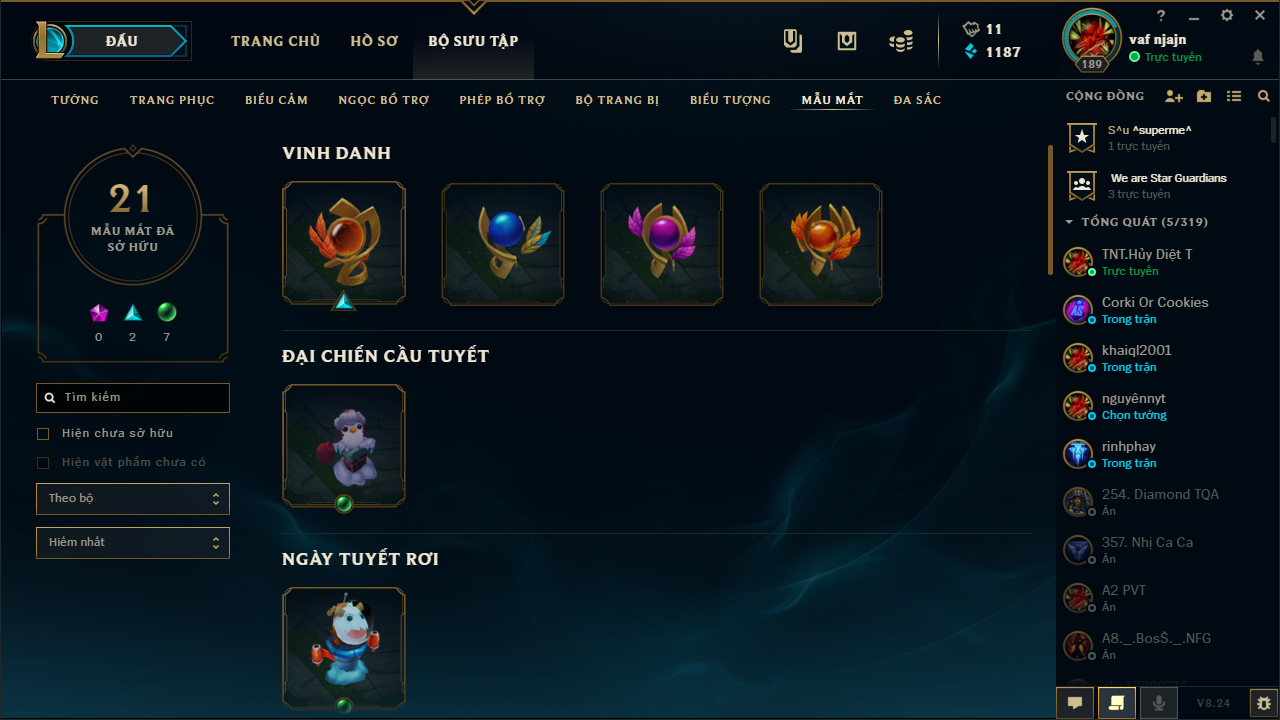
Task: Enable the Hiện chưa sở hữu checkbox
Action: (x=43, y=434)
